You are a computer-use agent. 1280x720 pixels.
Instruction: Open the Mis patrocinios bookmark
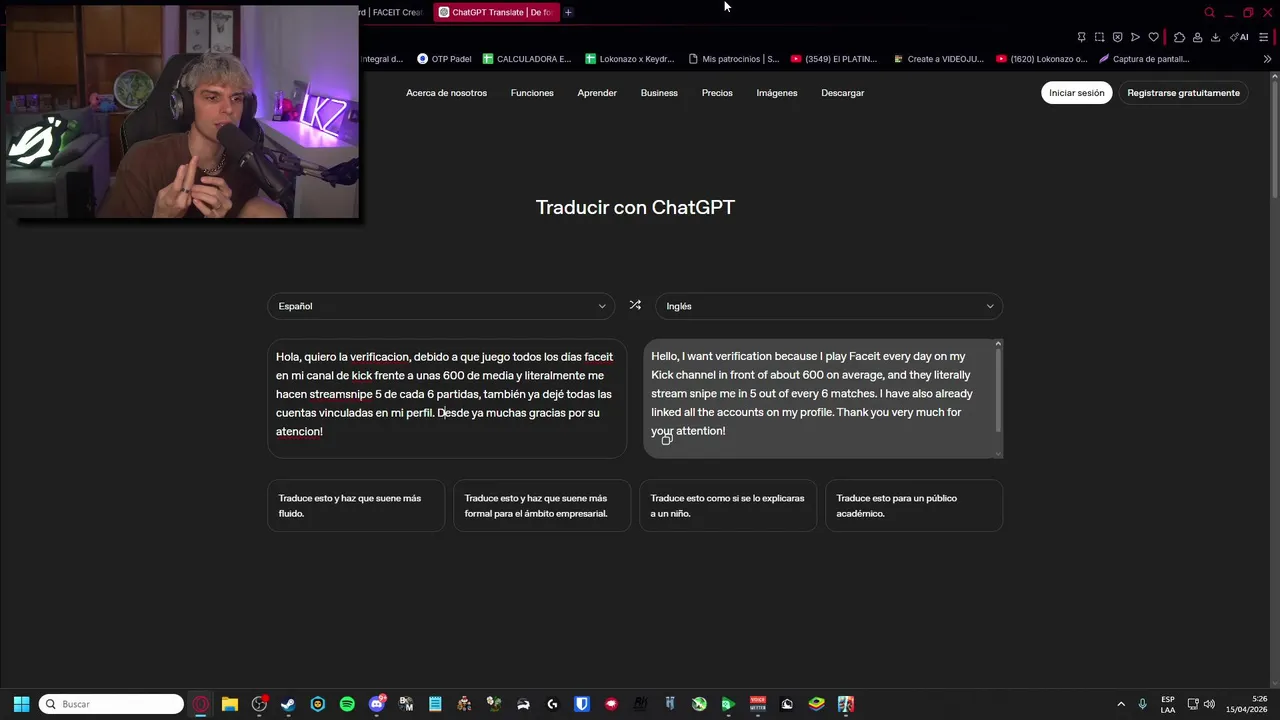point(733,59)
